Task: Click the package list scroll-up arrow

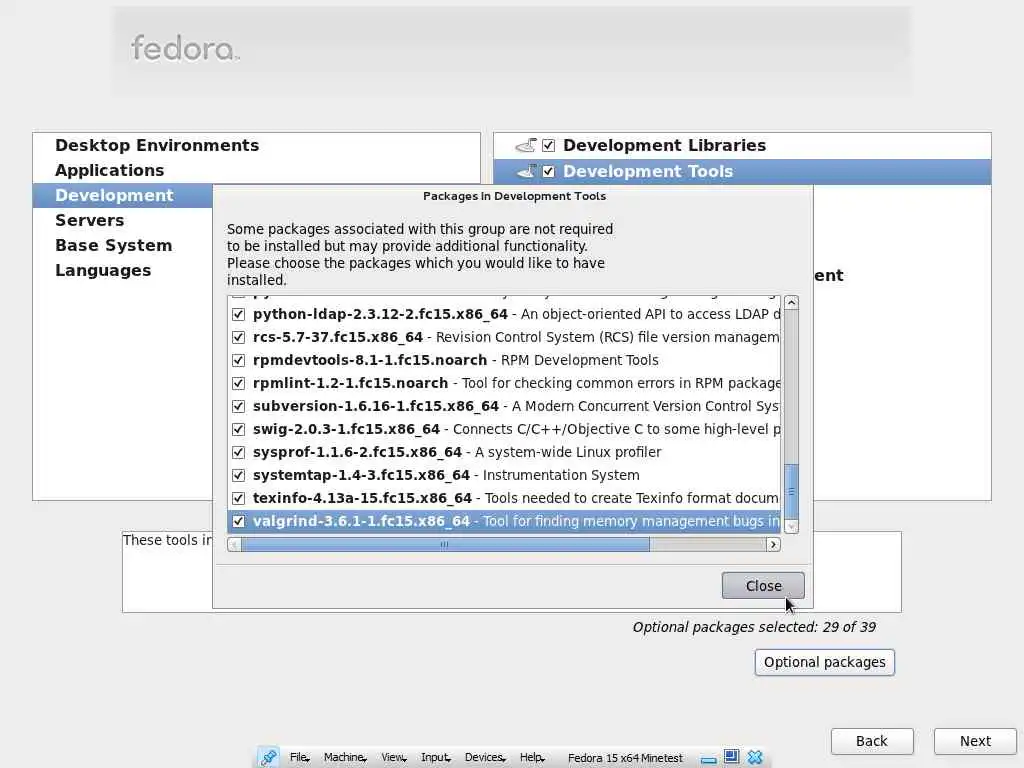Action: [x=791, y=302]
